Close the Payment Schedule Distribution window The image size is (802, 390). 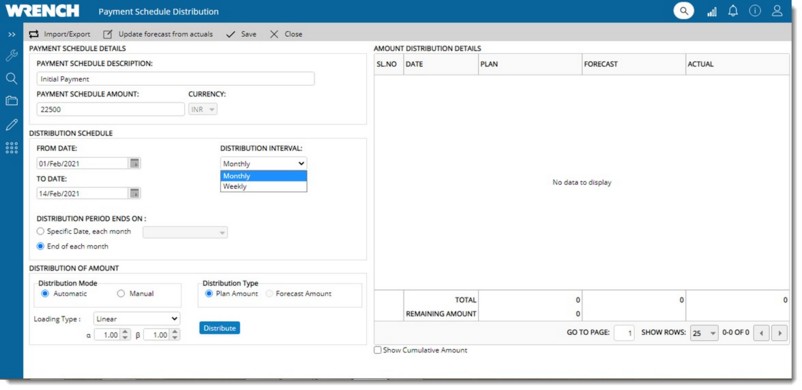tap(286, 34)
